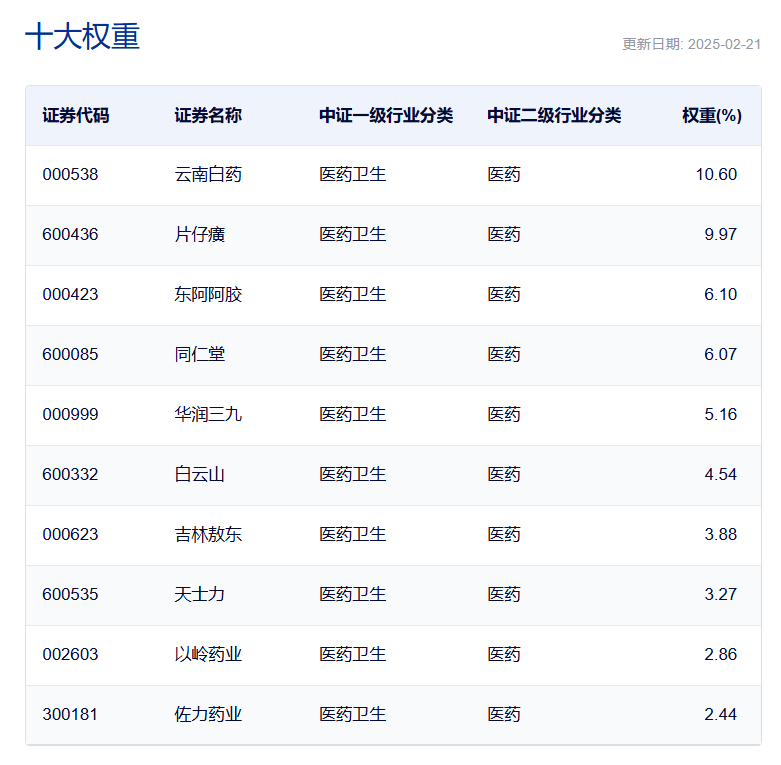Screen dimensions: 781x765
Task: Select security code 600436
Action: tap(70, 235)
